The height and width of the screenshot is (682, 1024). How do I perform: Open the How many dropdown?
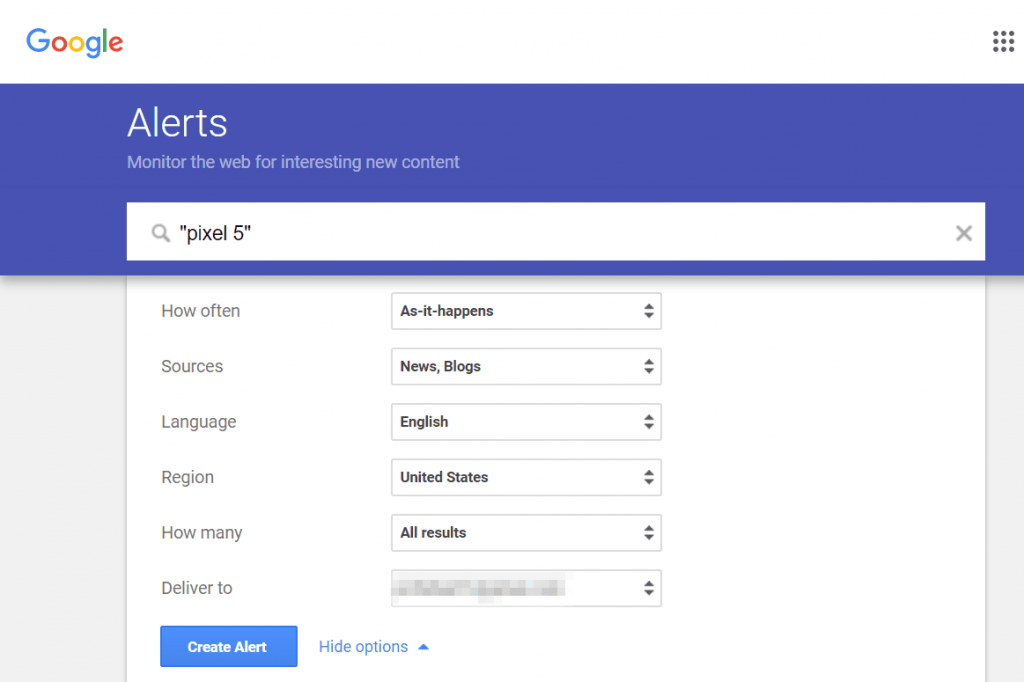click(526, 533)
